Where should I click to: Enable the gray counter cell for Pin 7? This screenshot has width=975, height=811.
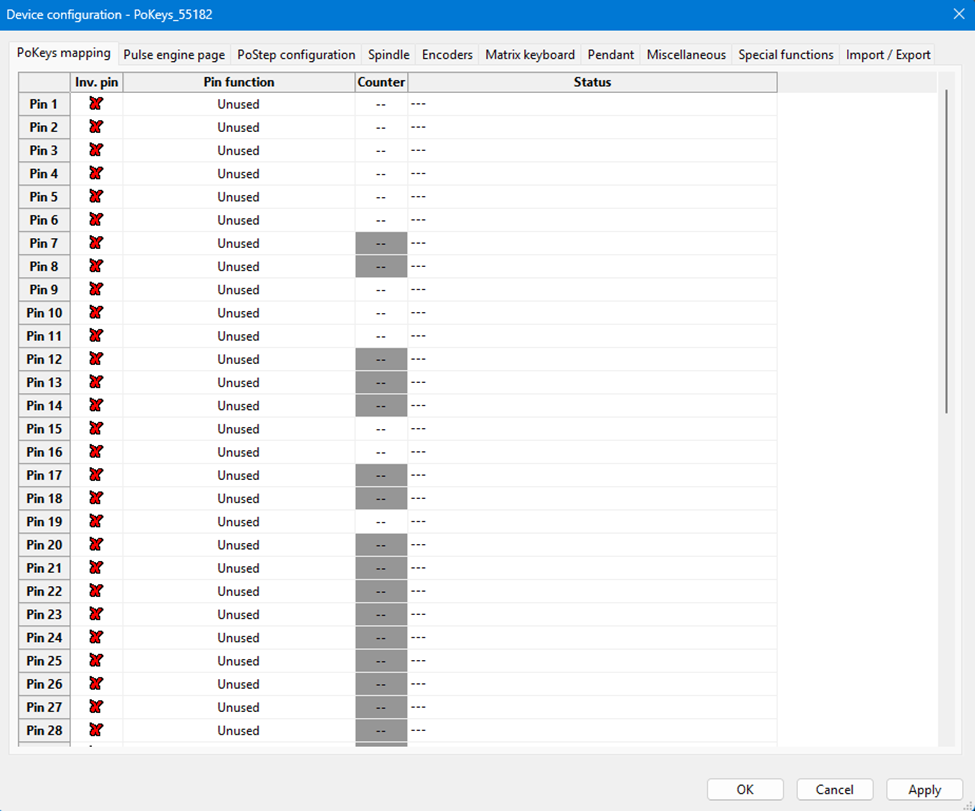(x=381, y=244)
